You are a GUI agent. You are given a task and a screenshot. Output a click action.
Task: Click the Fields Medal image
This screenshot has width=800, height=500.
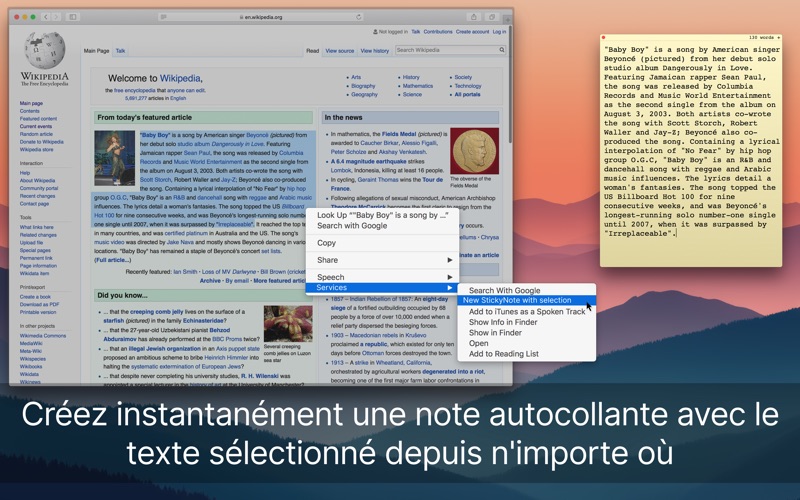coord(474,151)
